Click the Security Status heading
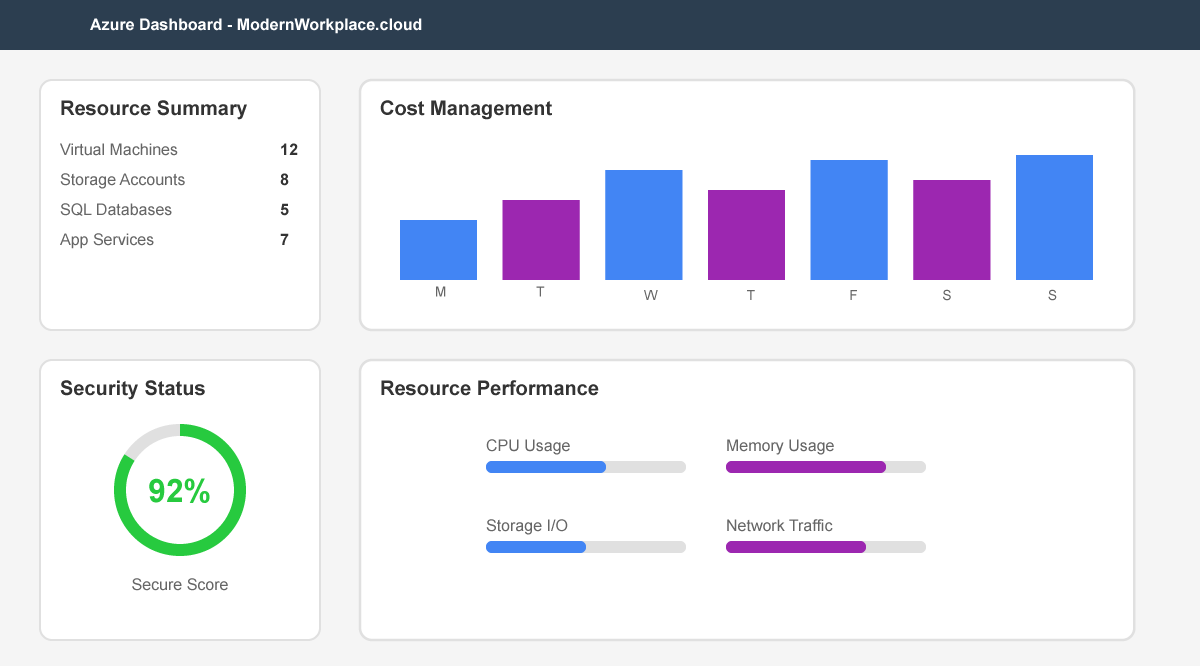The width and height of the screenshot is (1200, 666). pyautogui.click(x=132, y=388)
